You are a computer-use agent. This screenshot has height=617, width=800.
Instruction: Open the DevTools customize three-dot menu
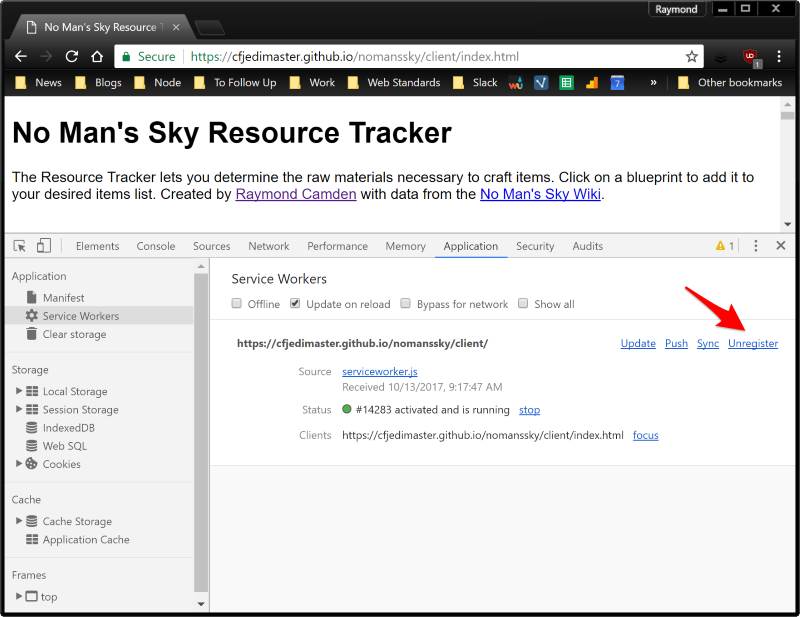click(756, 246)
